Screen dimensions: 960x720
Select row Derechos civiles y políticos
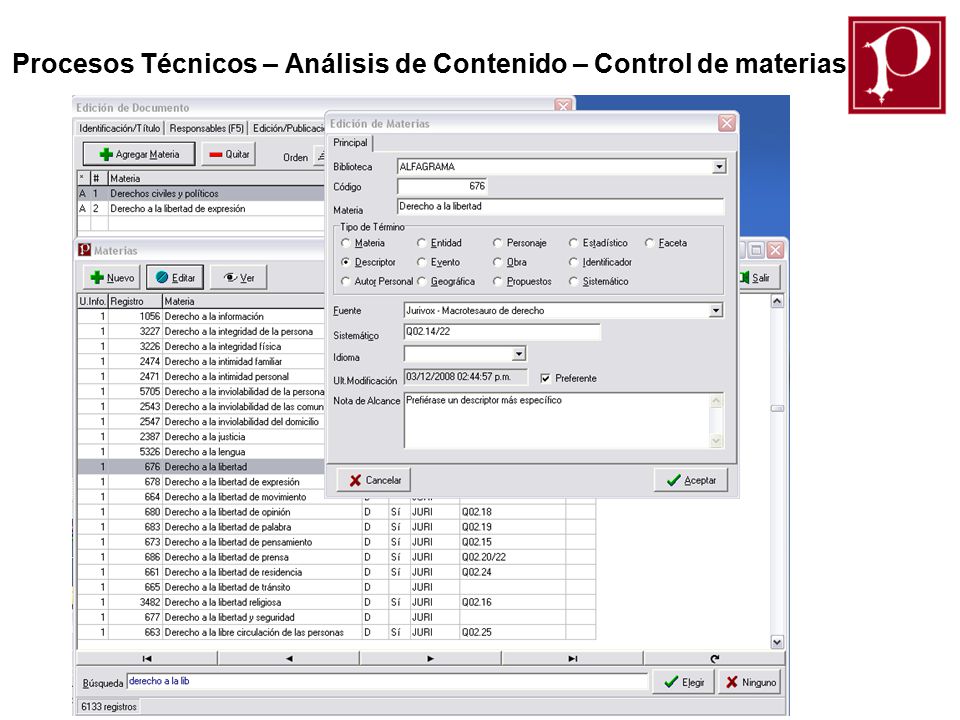(201, 193)
